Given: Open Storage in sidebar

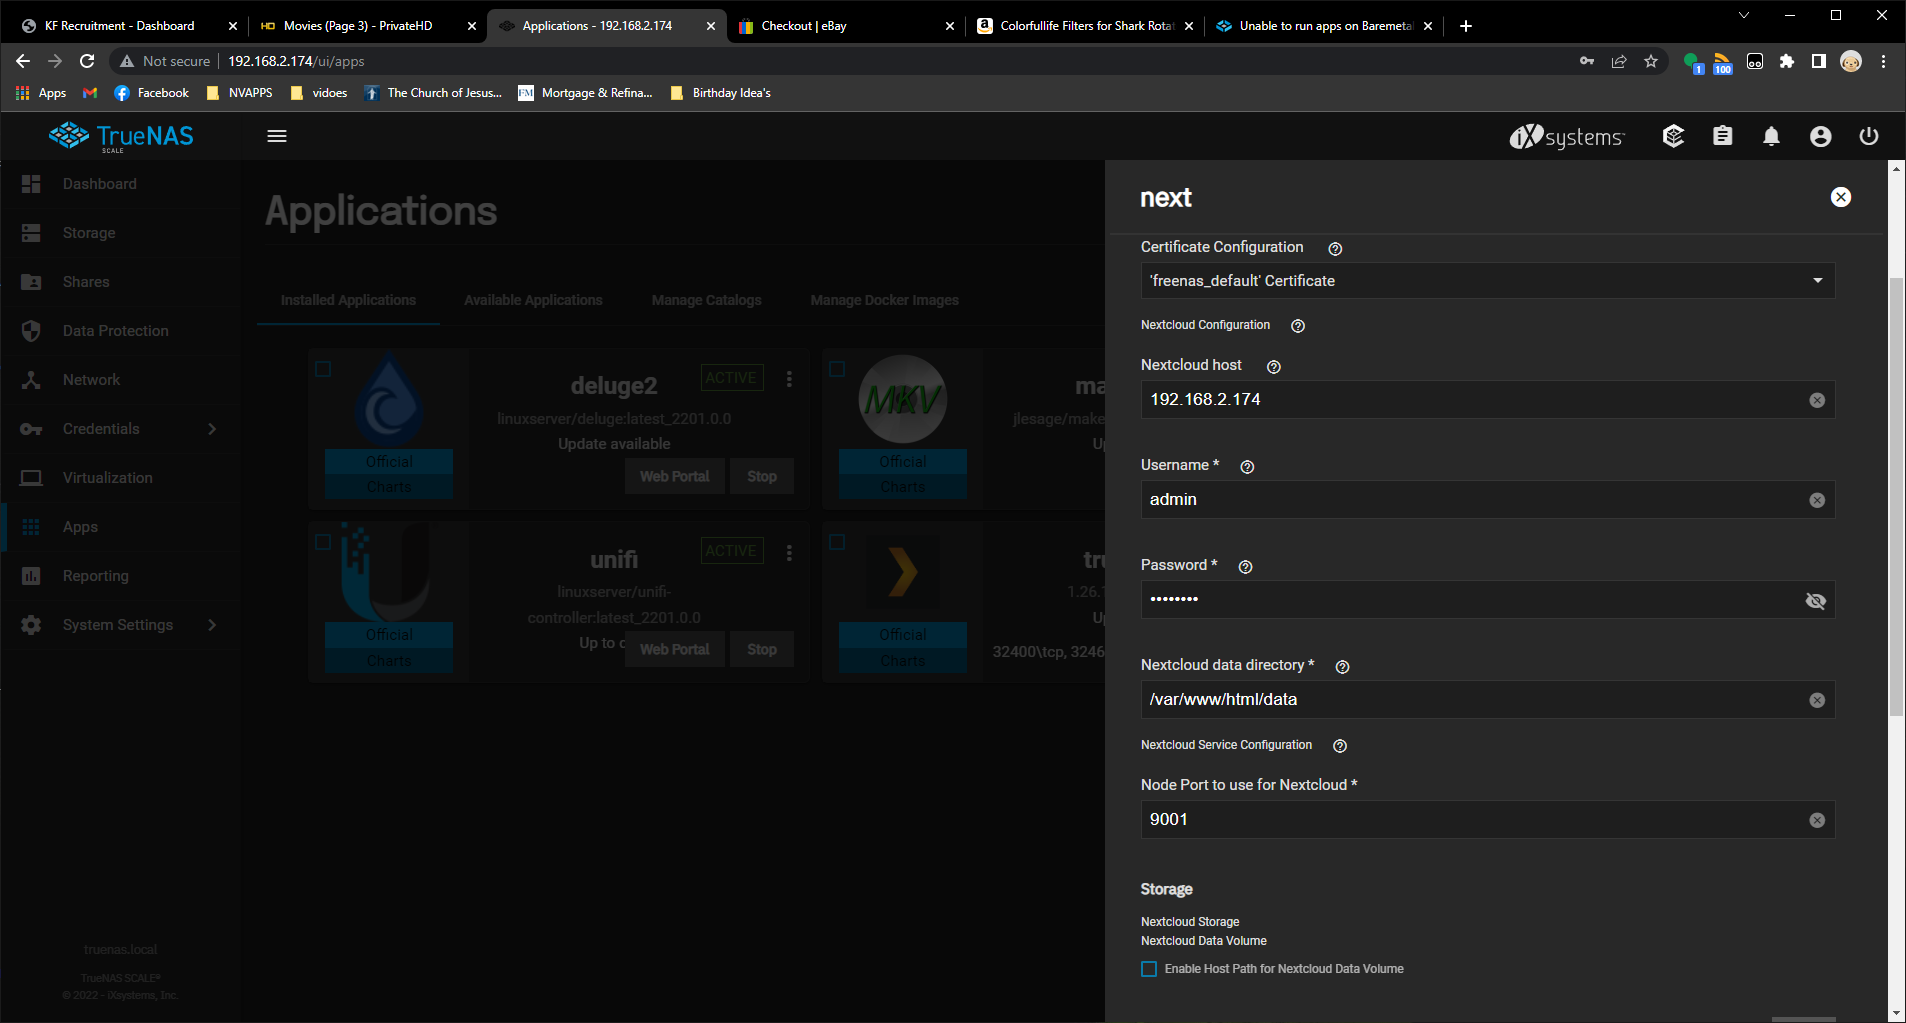Looking at the screenshot, I should point(120,233).
